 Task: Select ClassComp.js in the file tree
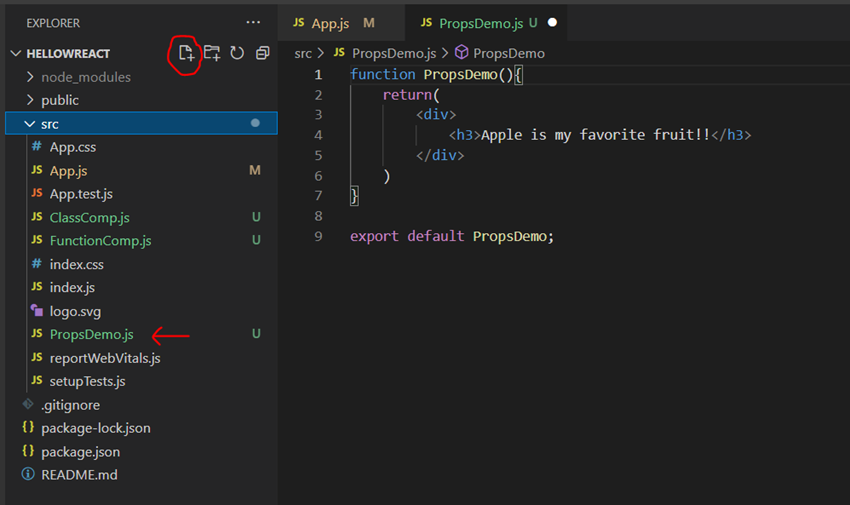tap(89, 217)
